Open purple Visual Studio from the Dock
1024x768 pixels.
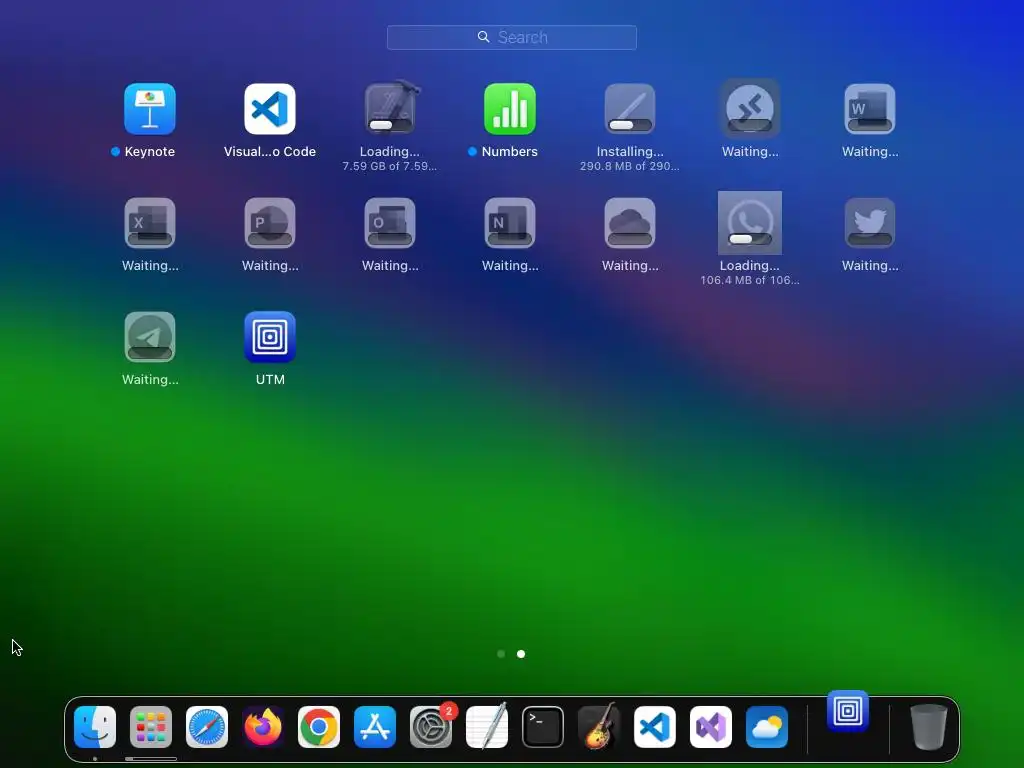[711, 727]
